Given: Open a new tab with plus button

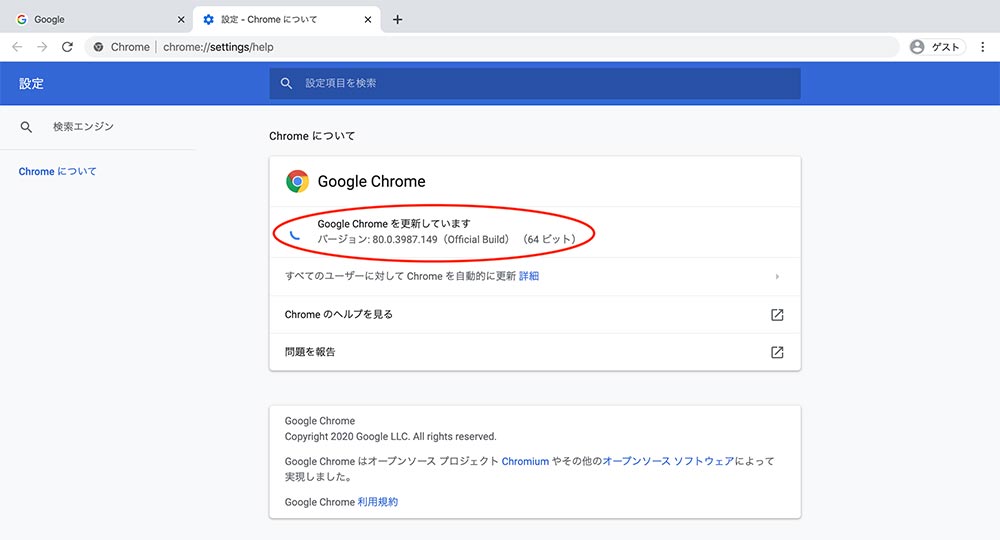Looking at the screenshot, I should pyautogui.click(x=397, y=20).
